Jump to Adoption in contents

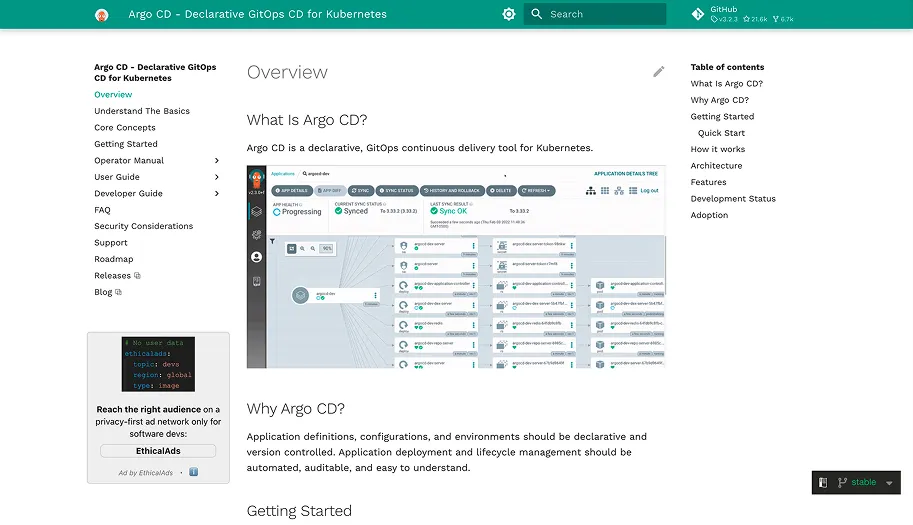click(709, 215)
